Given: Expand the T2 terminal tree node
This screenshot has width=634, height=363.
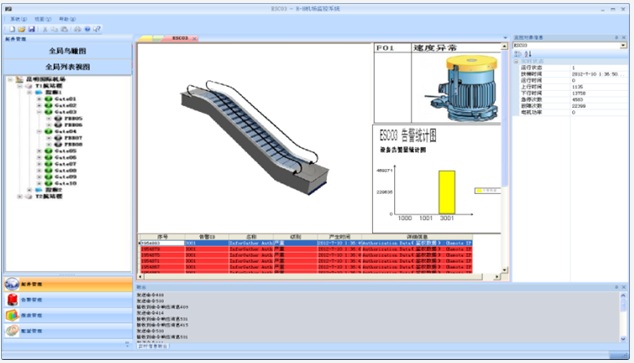Looking at the screenshot, I should 19,196.
